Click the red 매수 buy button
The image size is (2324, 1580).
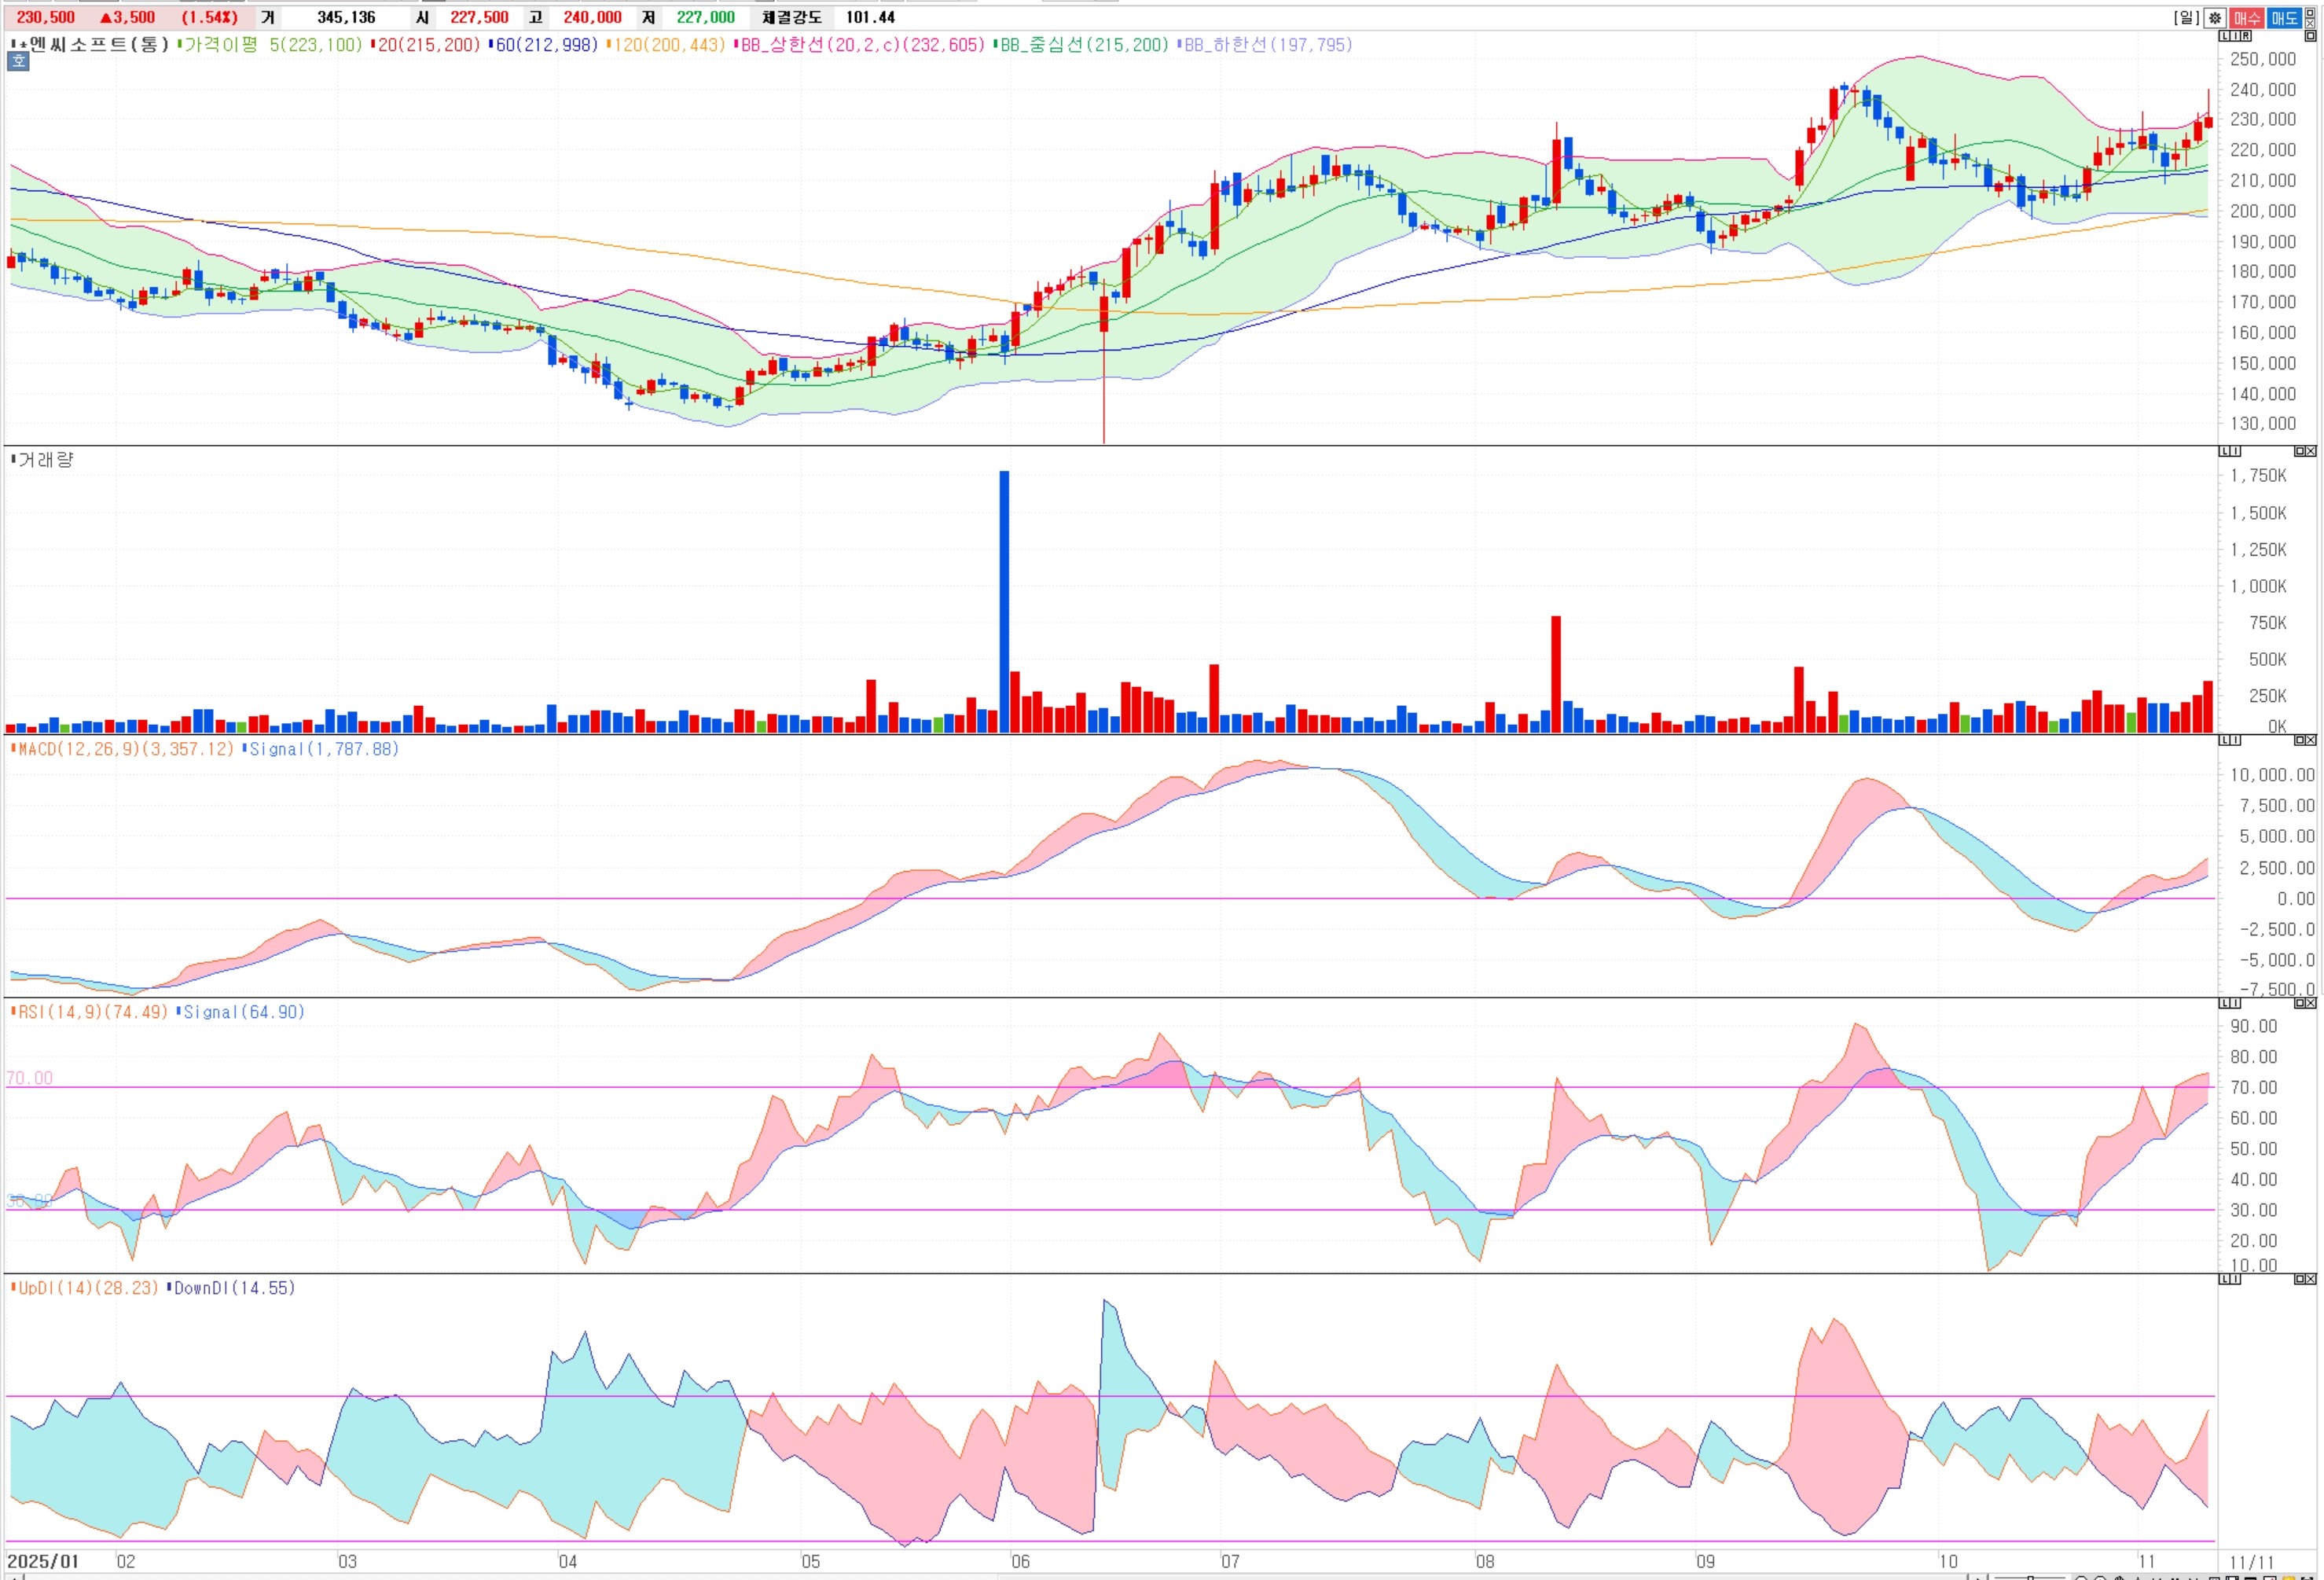pyautogui.click(x=2247, y=18)
